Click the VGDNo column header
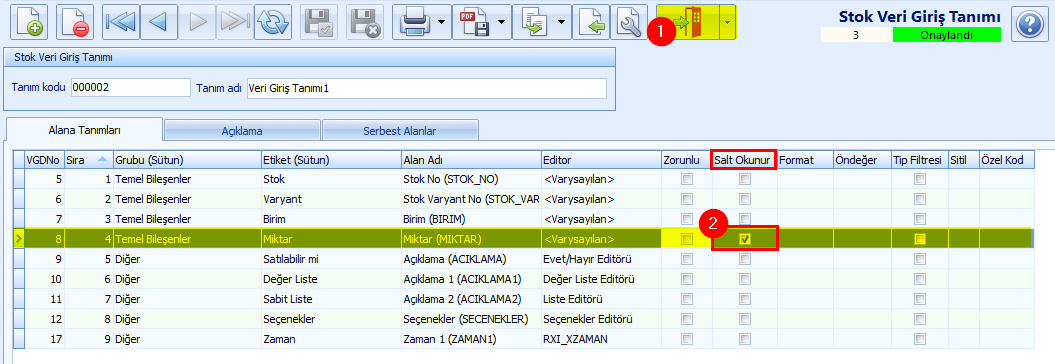This screenshot has width=1055, height=364. tap(44, 159)
